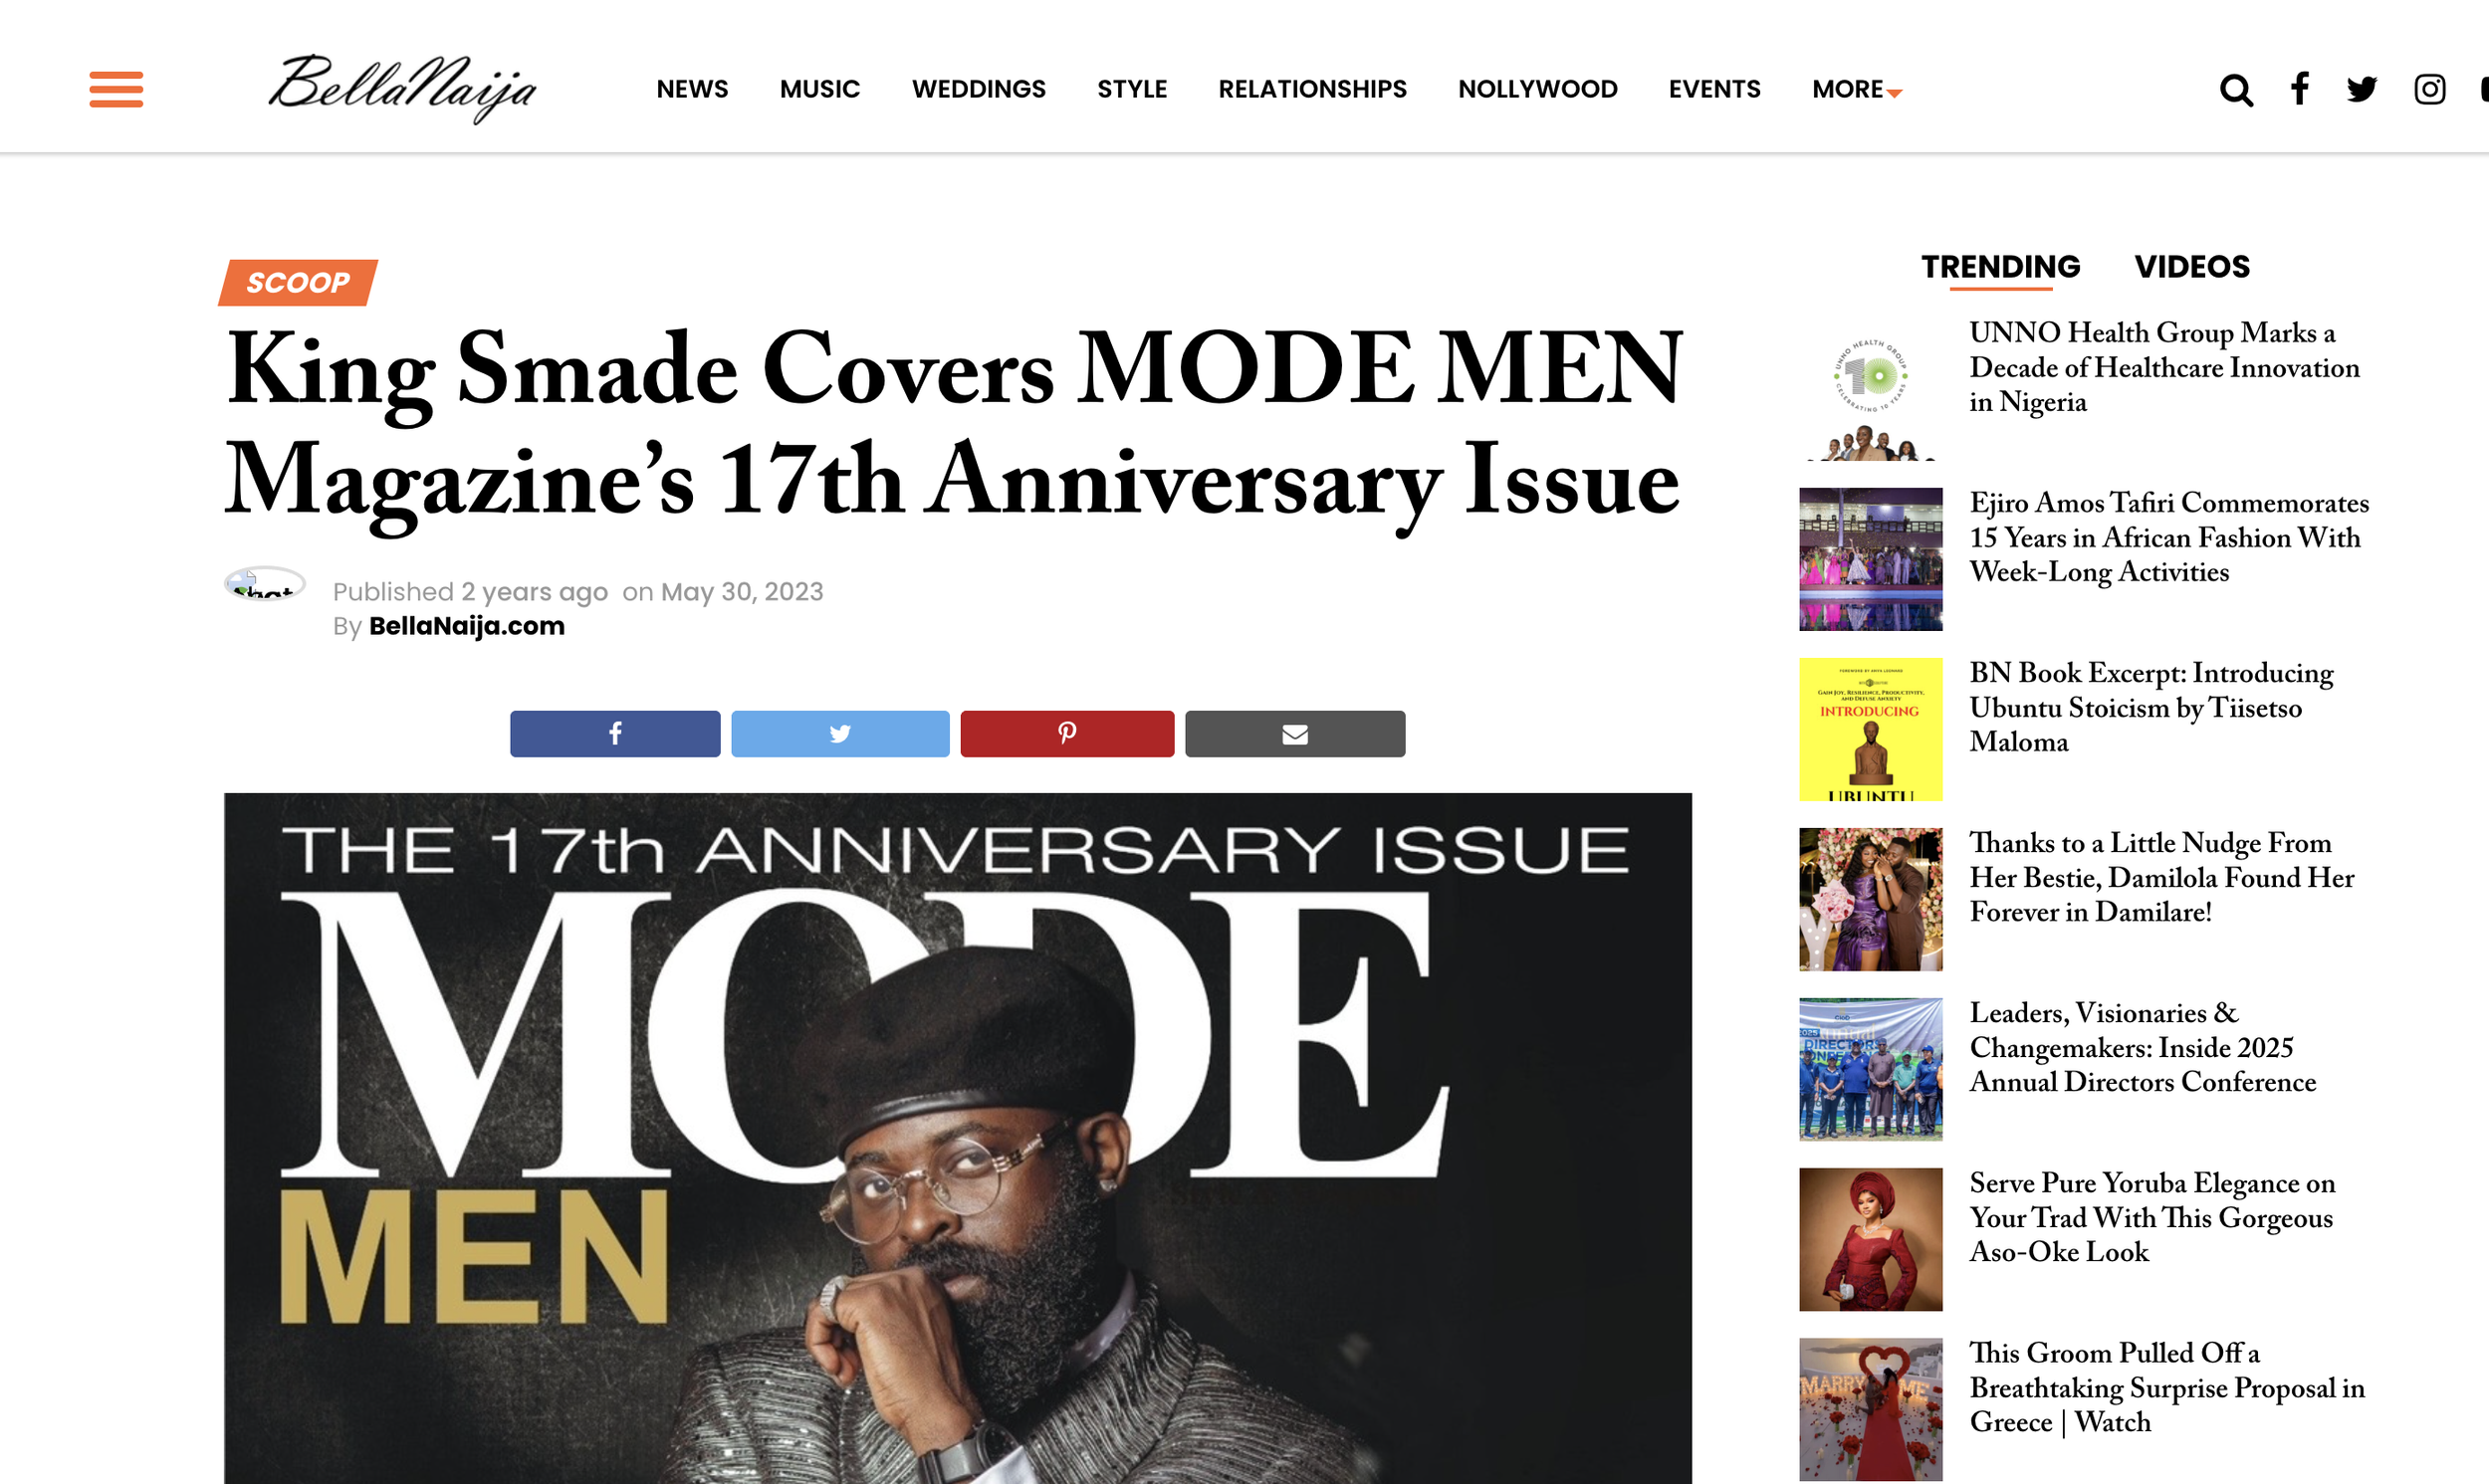Switch to the VIDEOS tab
Viewport: 2489px width, 1484px height.
pyautogui.click(x=2191, y=267)
